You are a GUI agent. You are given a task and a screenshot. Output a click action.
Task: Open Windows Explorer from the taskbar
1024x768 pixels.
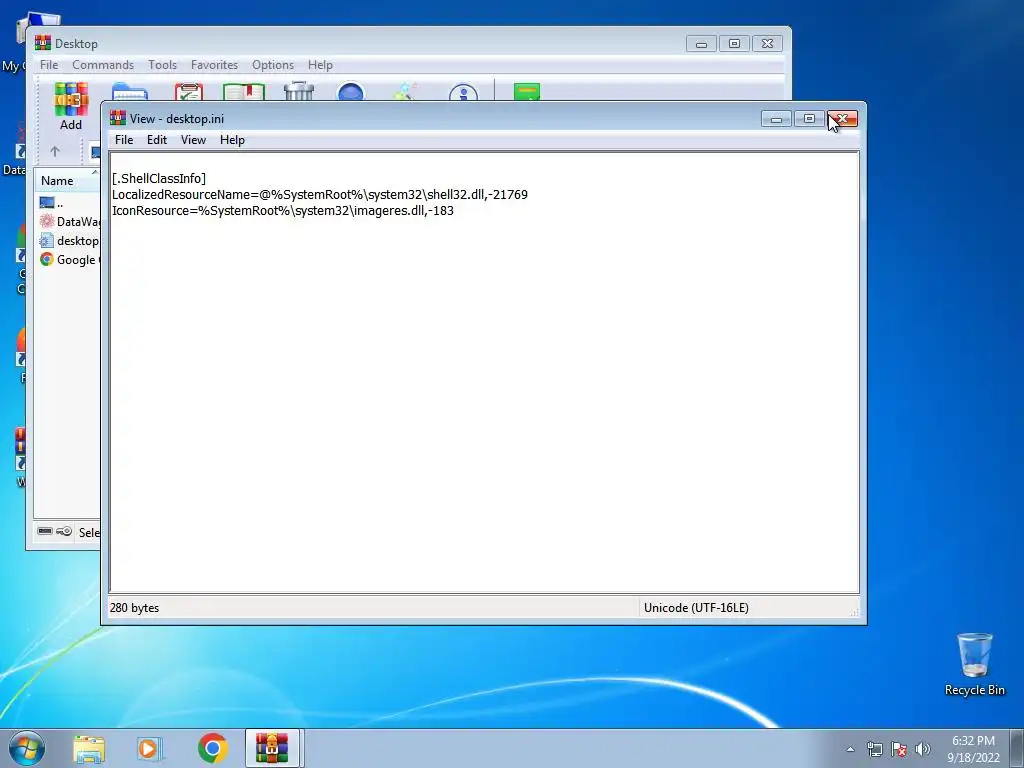click(x=89, y=748)
